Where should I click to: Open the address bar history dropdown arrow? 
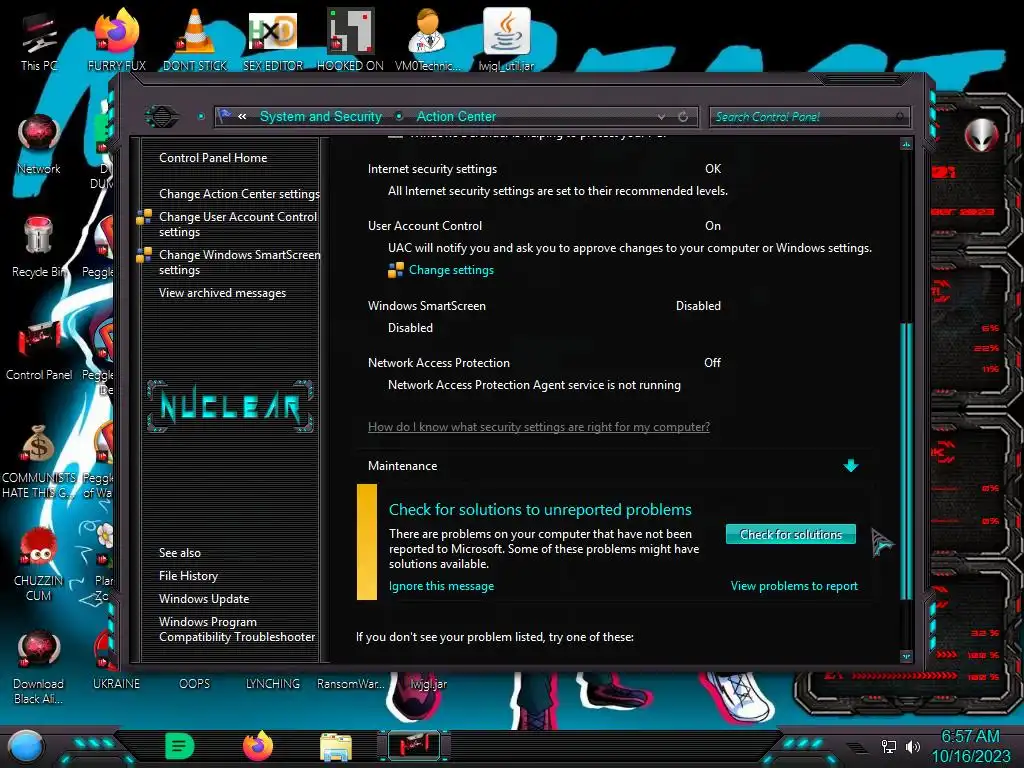(662, 117)
